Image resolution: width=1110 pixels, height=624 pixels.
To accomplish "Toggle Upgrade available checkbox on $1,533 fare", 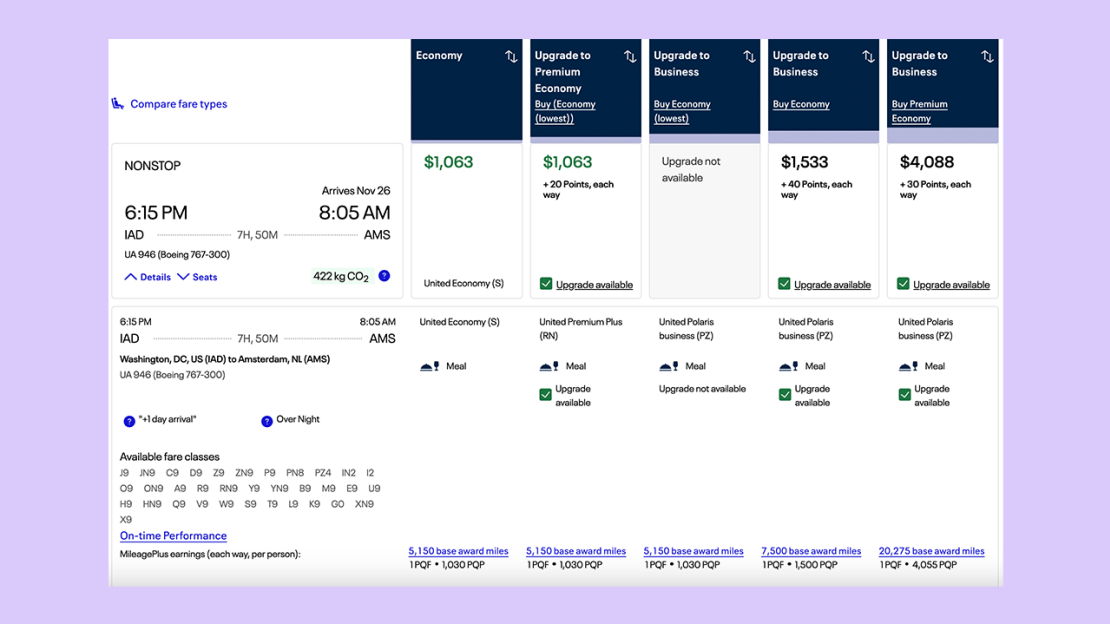I will point(784,284).
